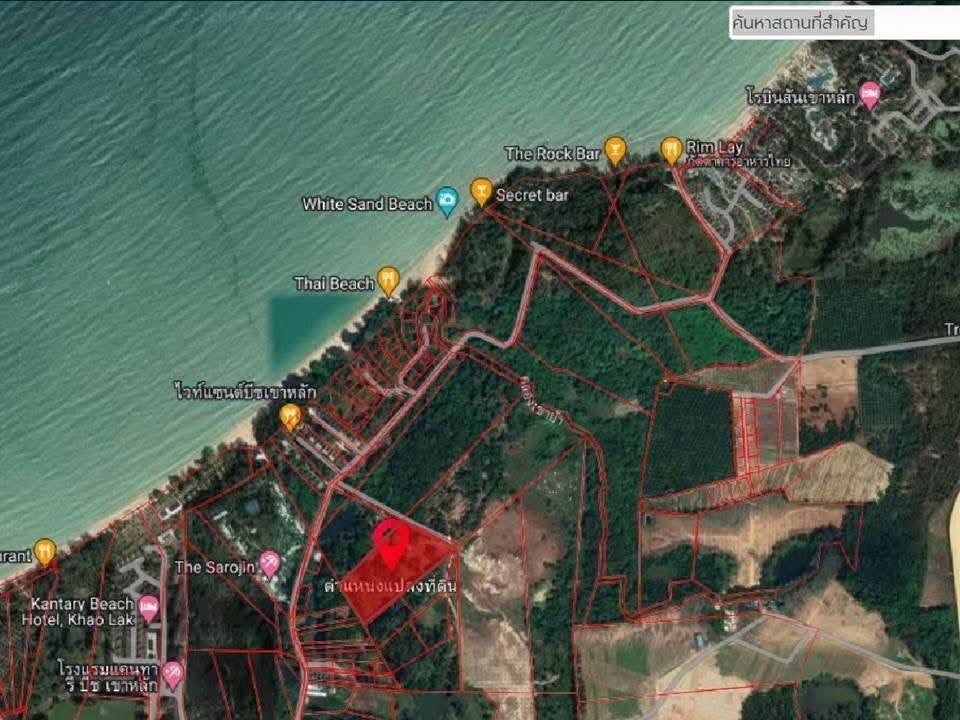Screen dimensions: 960x720
Task: Click the ไวท์แซนด์บีชเขาหลัก label text
Action: pos(245,391)
